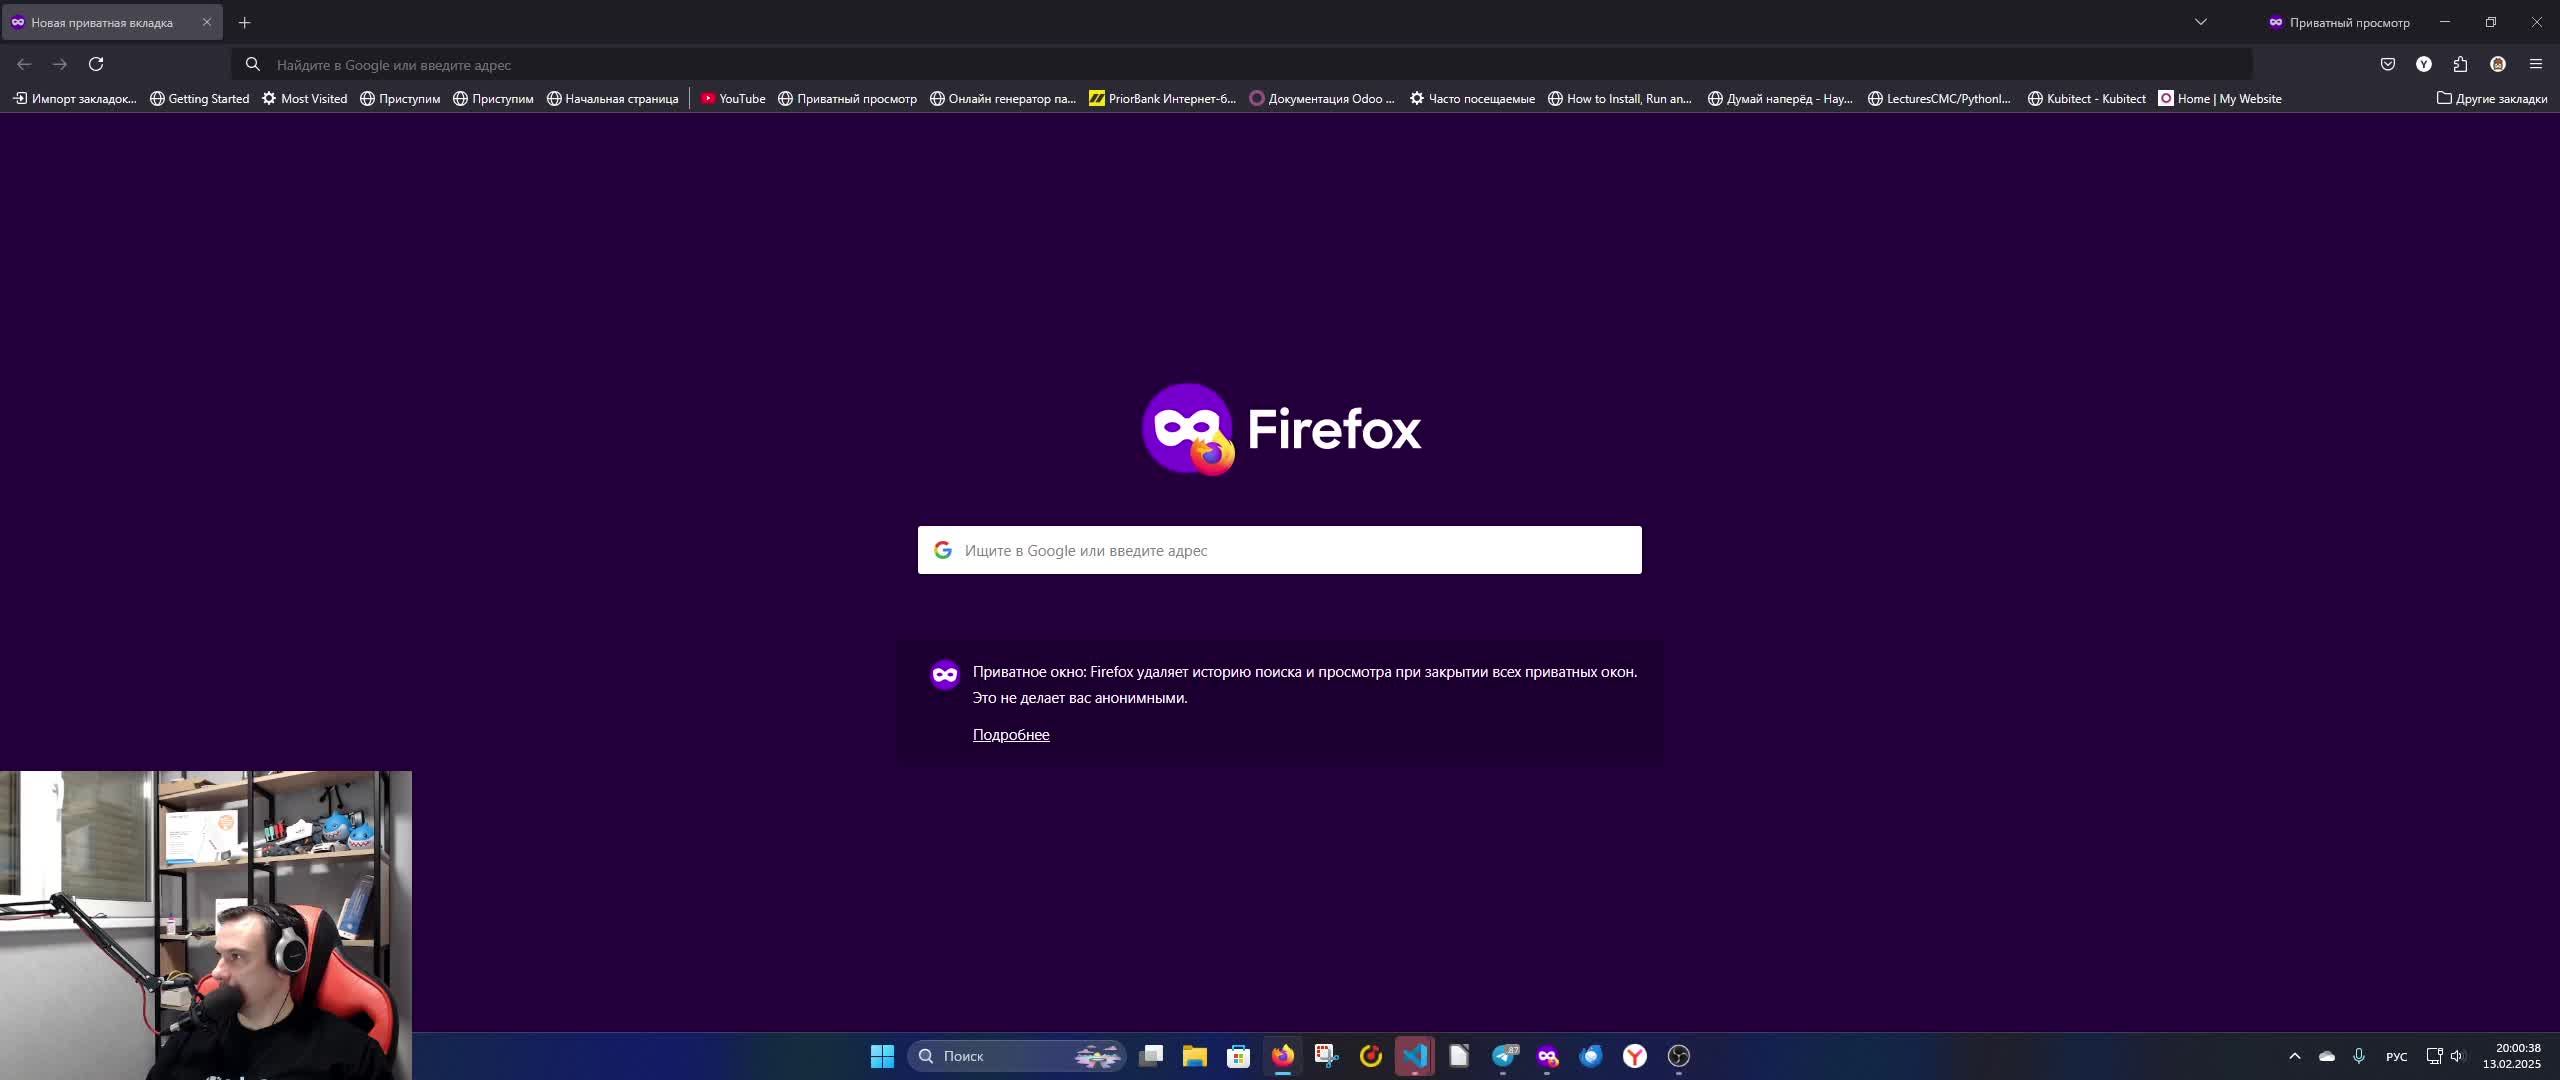
Task: Open the Extensions puzzle icon
Action: pos(2460,64)
